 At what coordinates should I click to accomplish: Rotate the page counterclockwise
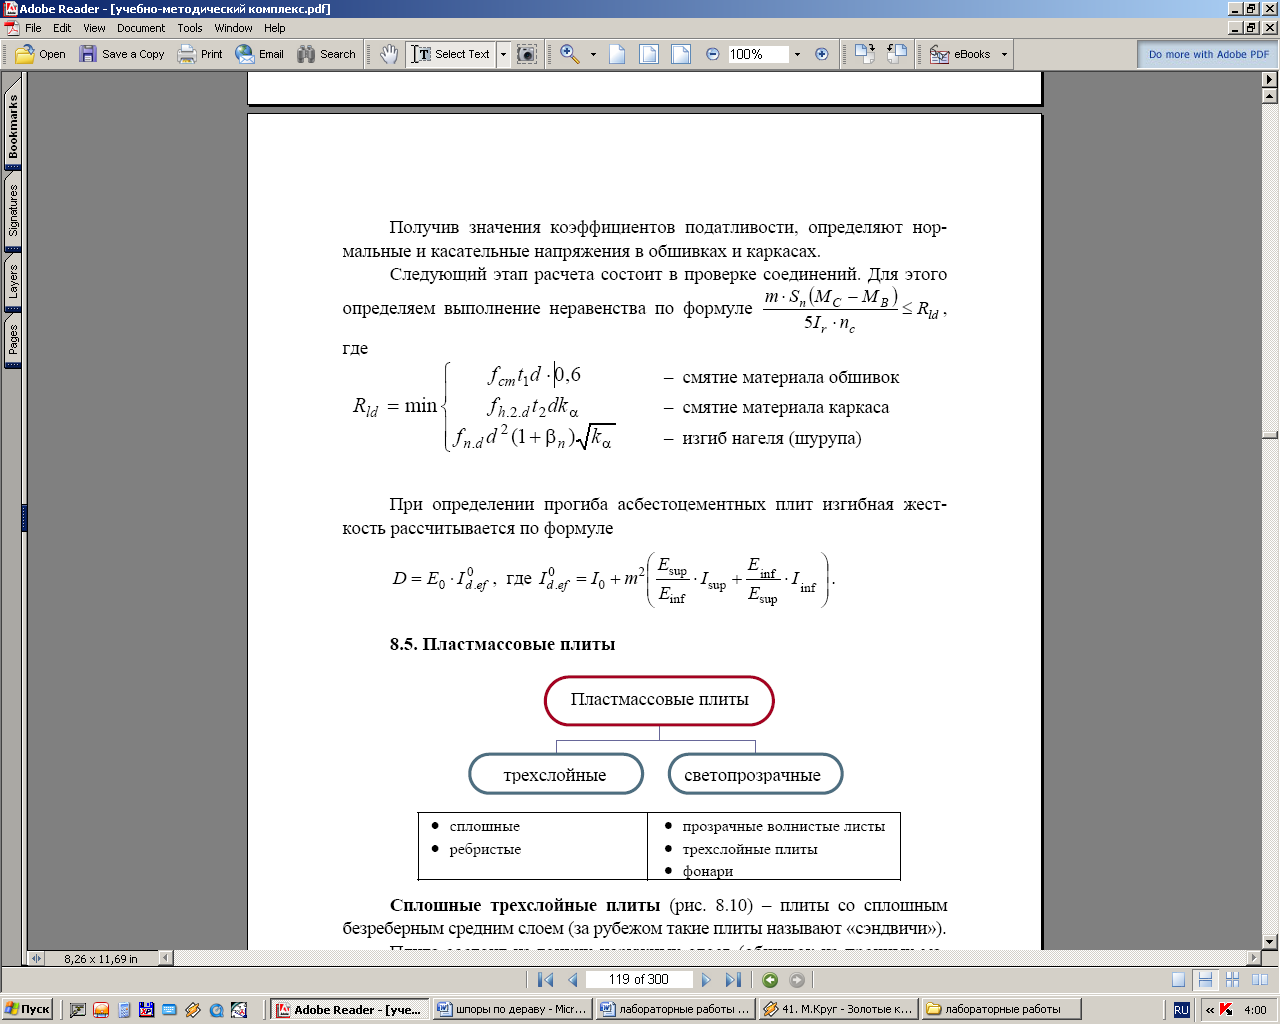point(897,54)
